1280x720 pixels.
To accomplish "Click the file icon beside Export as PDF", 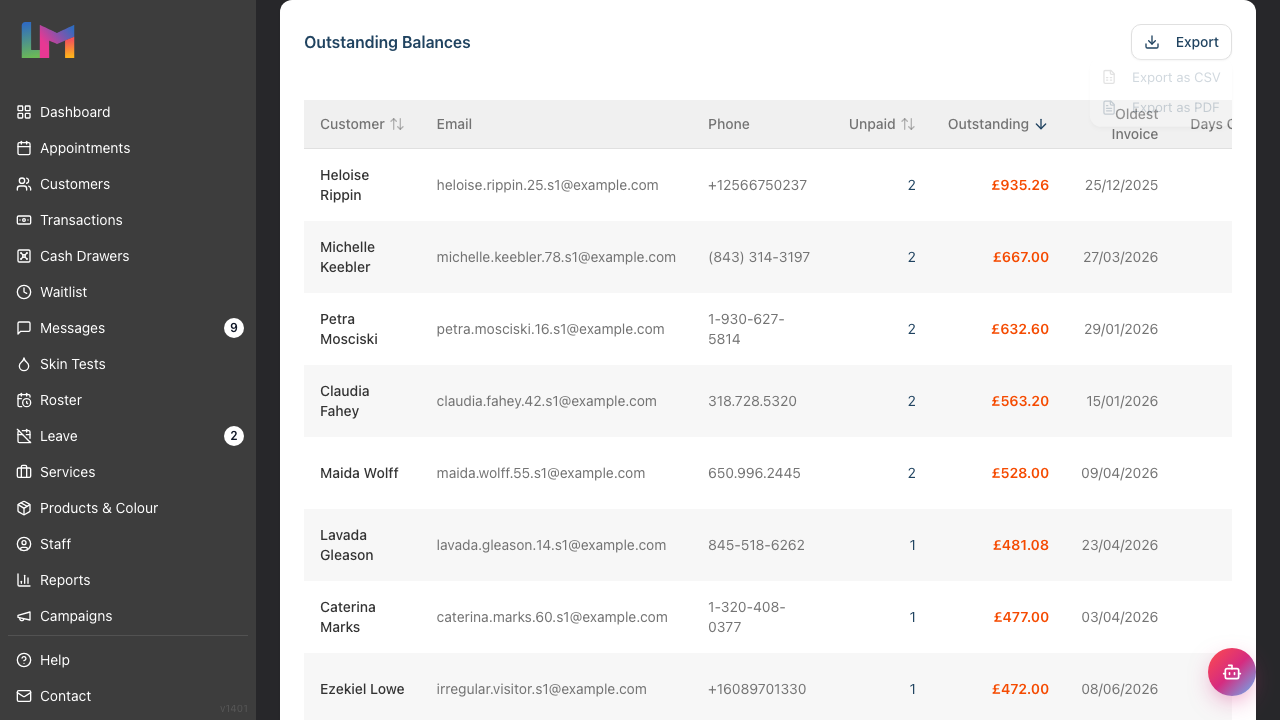I will [x=1109, y=107].
